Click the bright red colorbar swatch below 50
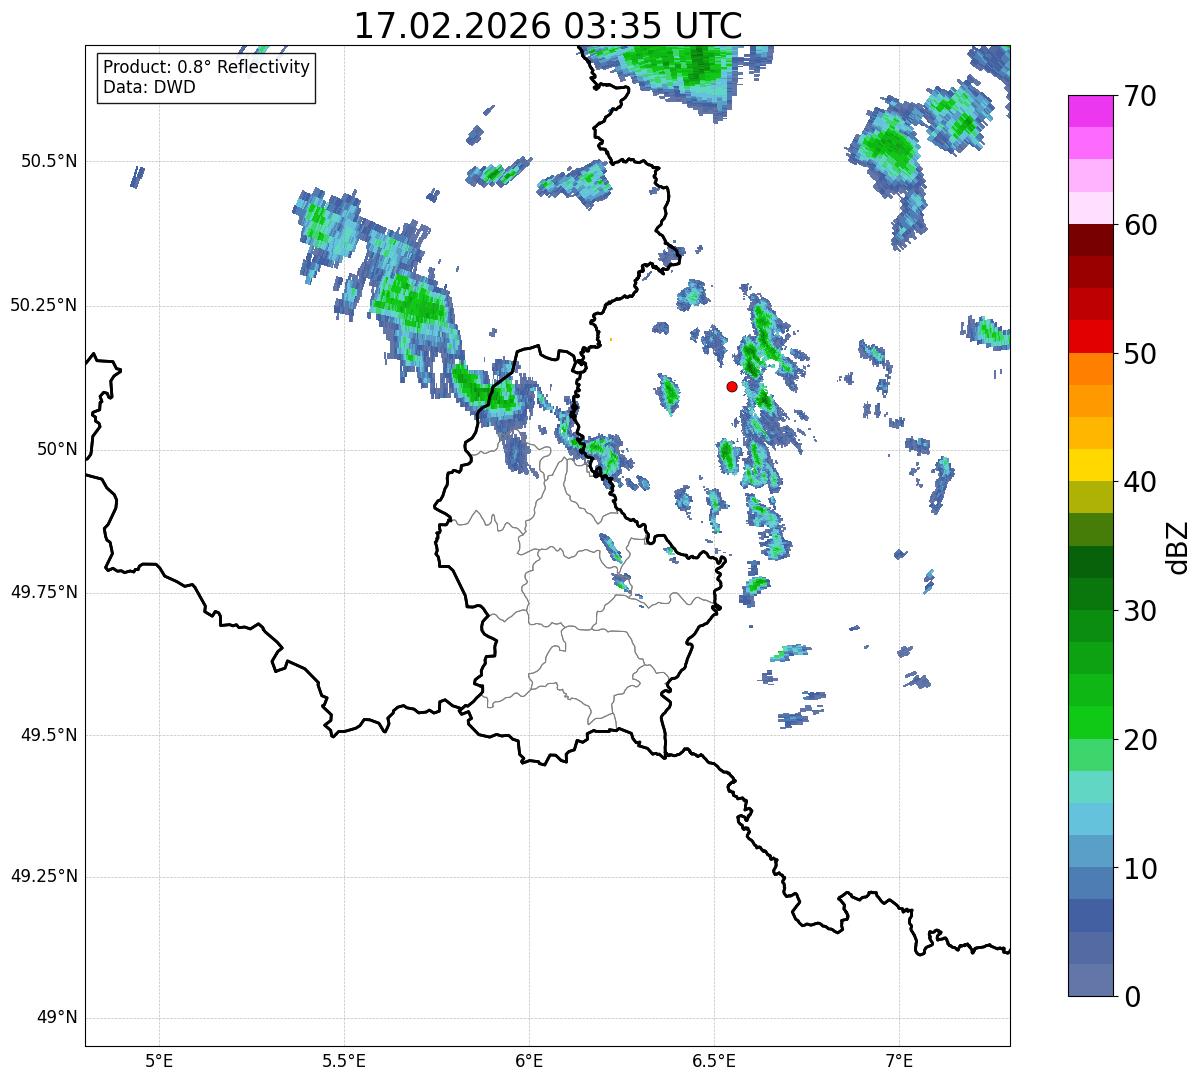The width and height of the screenshot is (1202, 1081). 1090,336
